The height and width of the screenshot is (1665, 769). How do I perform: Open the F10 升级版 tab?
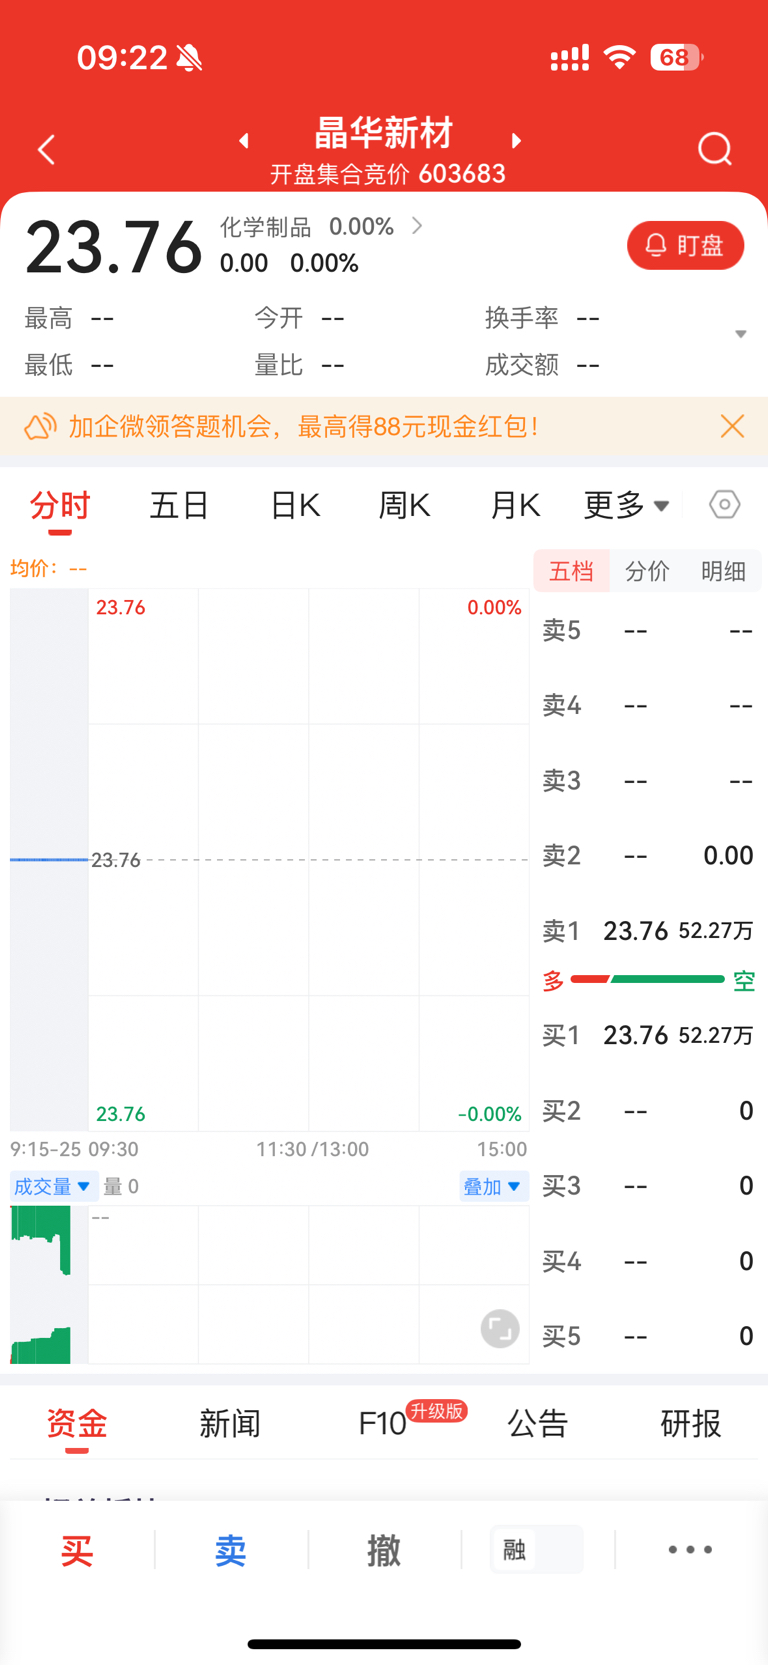coord(412,1420)
